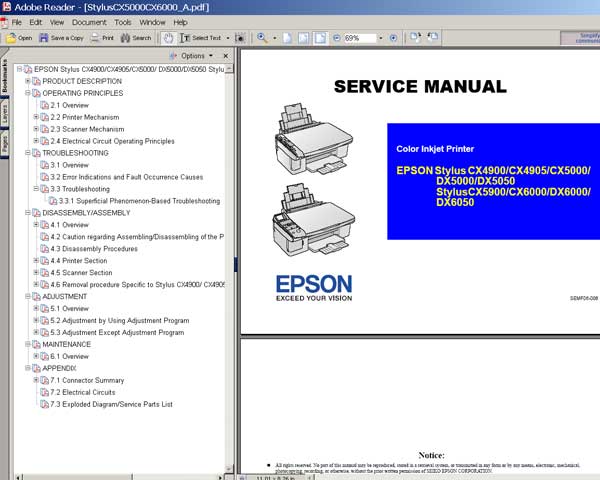Open bookmark 5.3 Adjustment Except Adjustment Program
This screenshot has height=480, width=600.
tap(117, 332)
